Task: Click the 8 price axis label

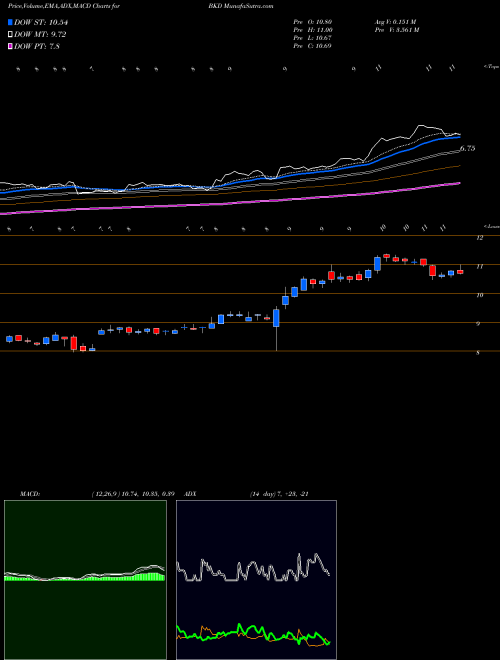Action: (x=478, y=353)
